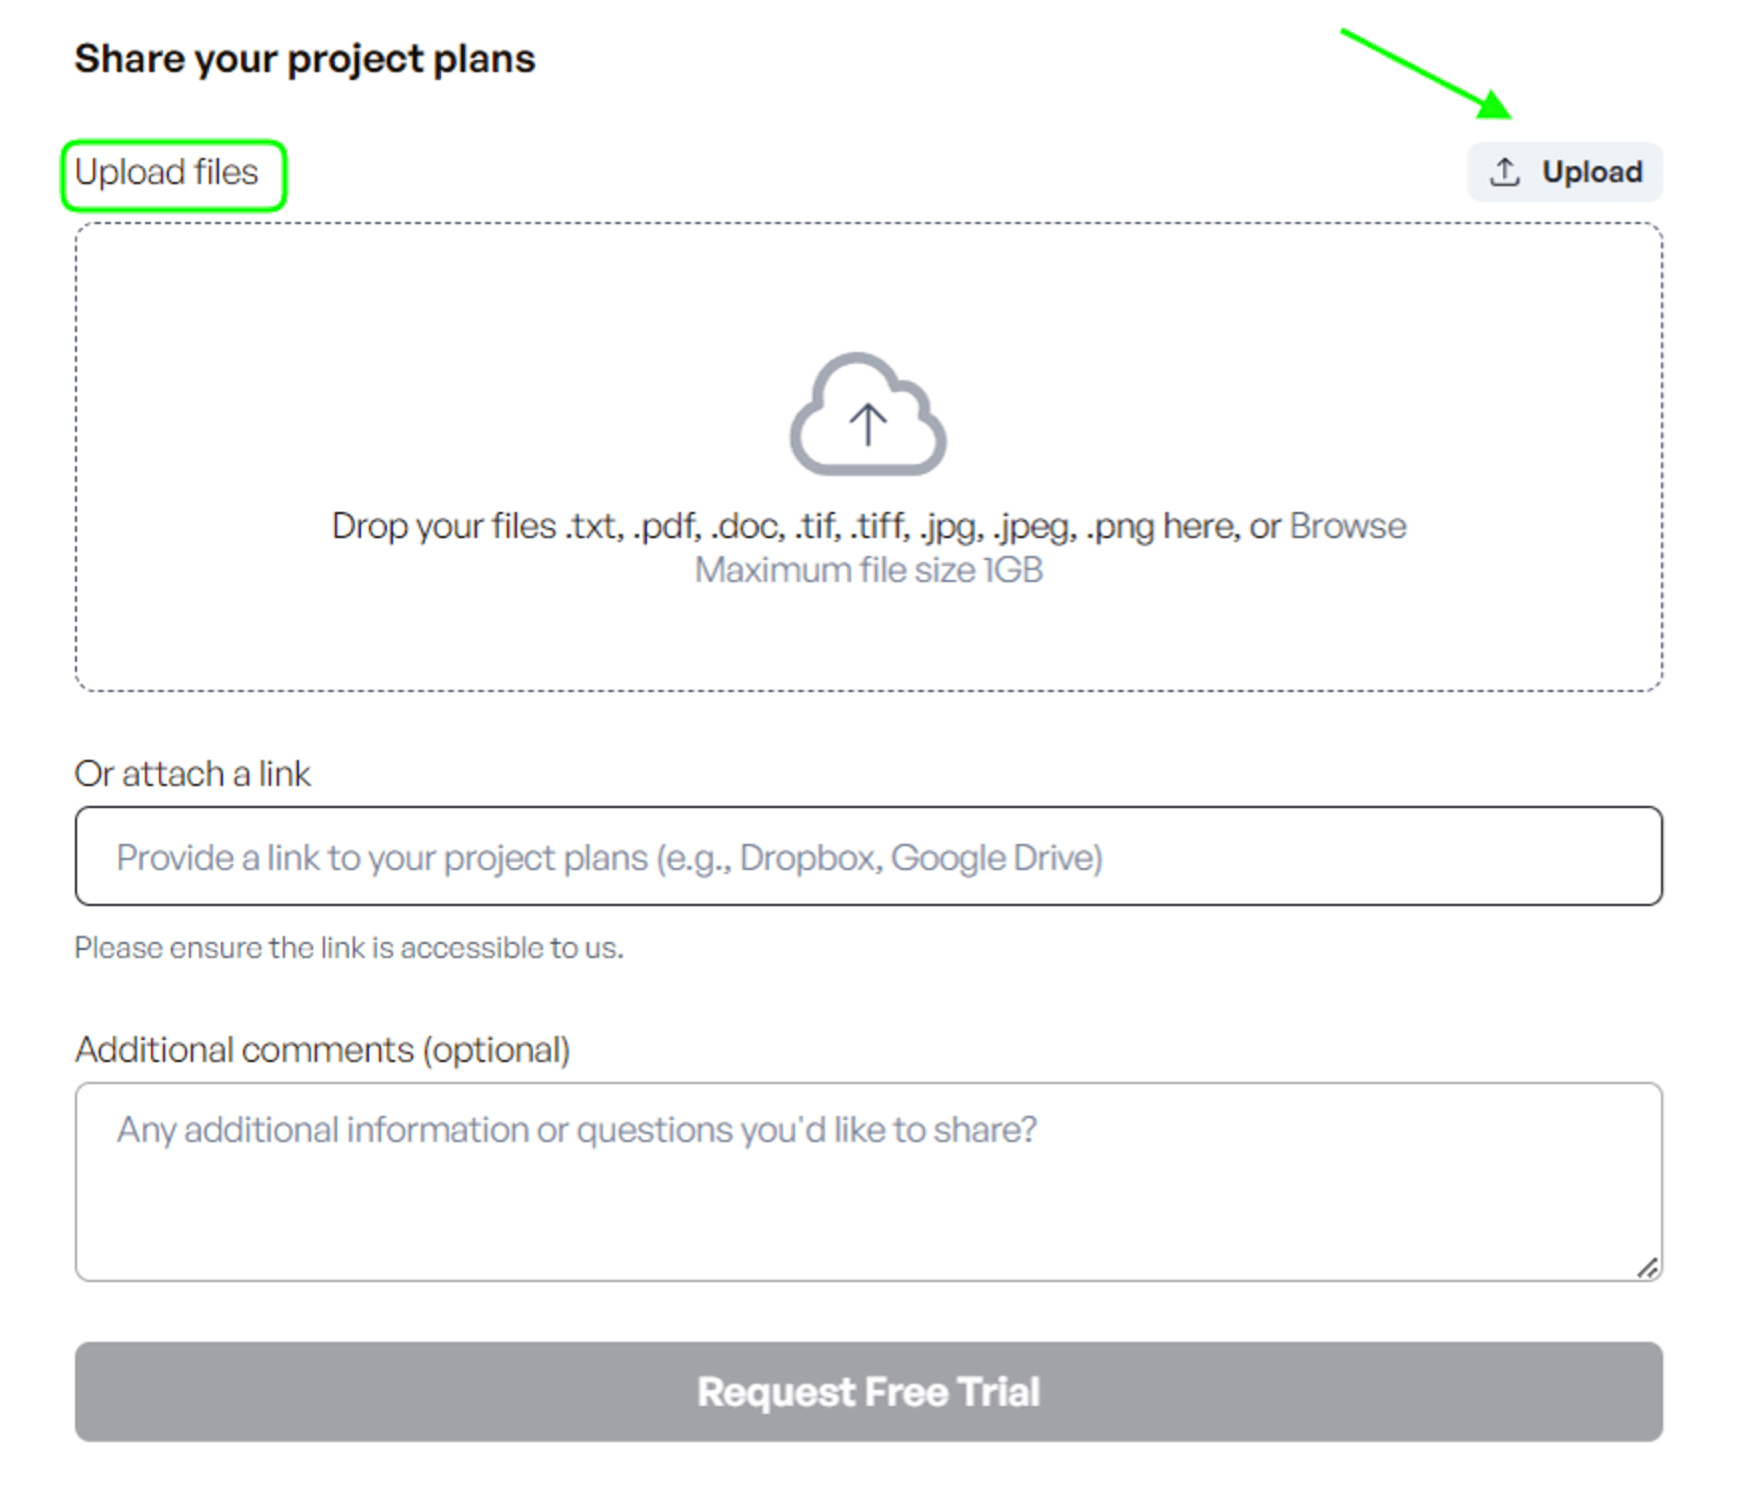This screenshot has height=1496, width=1744.
Task: Focus the project plans link field
Action: (868, 856)
